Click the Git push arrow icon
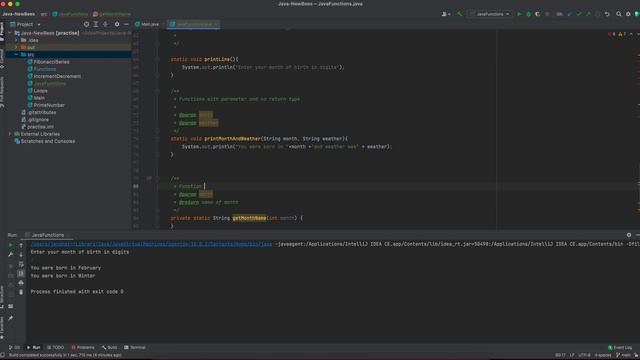The width and height of the screenshot is (640, 360). point(588,14)
